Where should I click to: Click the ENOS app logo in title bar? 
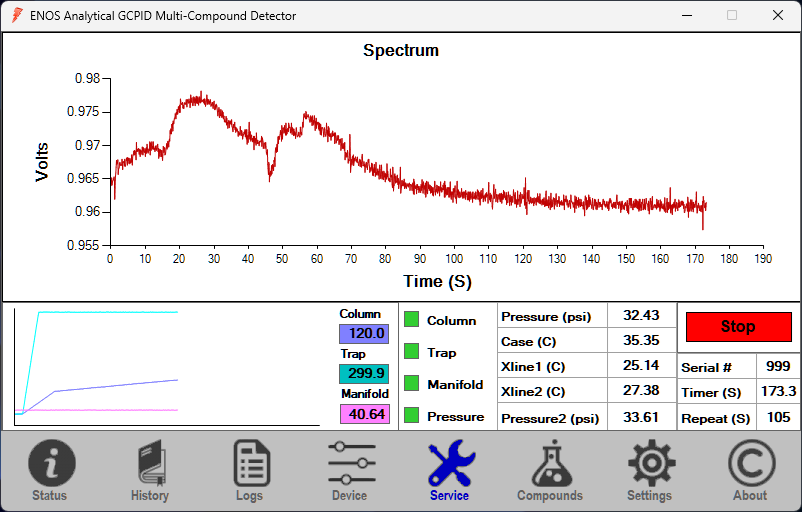pos(17,16)
